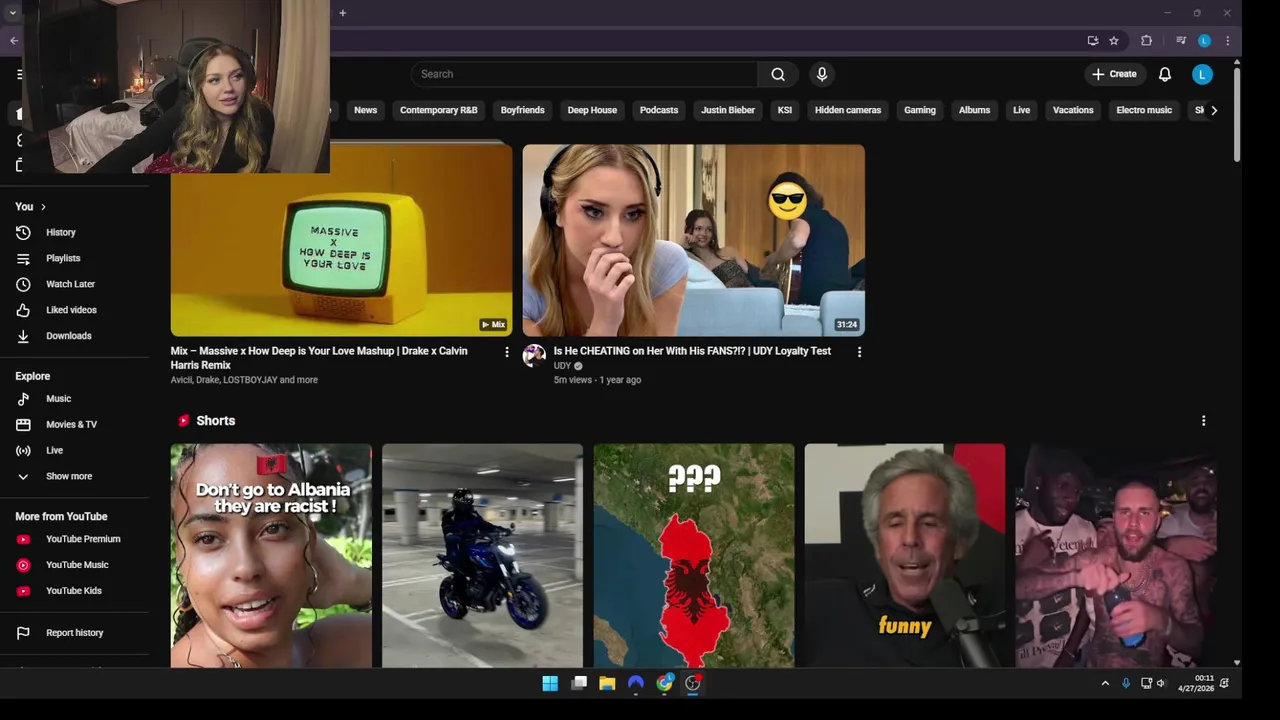
Task: Select the Contemporary R&B chip
Action: [438, 110]
